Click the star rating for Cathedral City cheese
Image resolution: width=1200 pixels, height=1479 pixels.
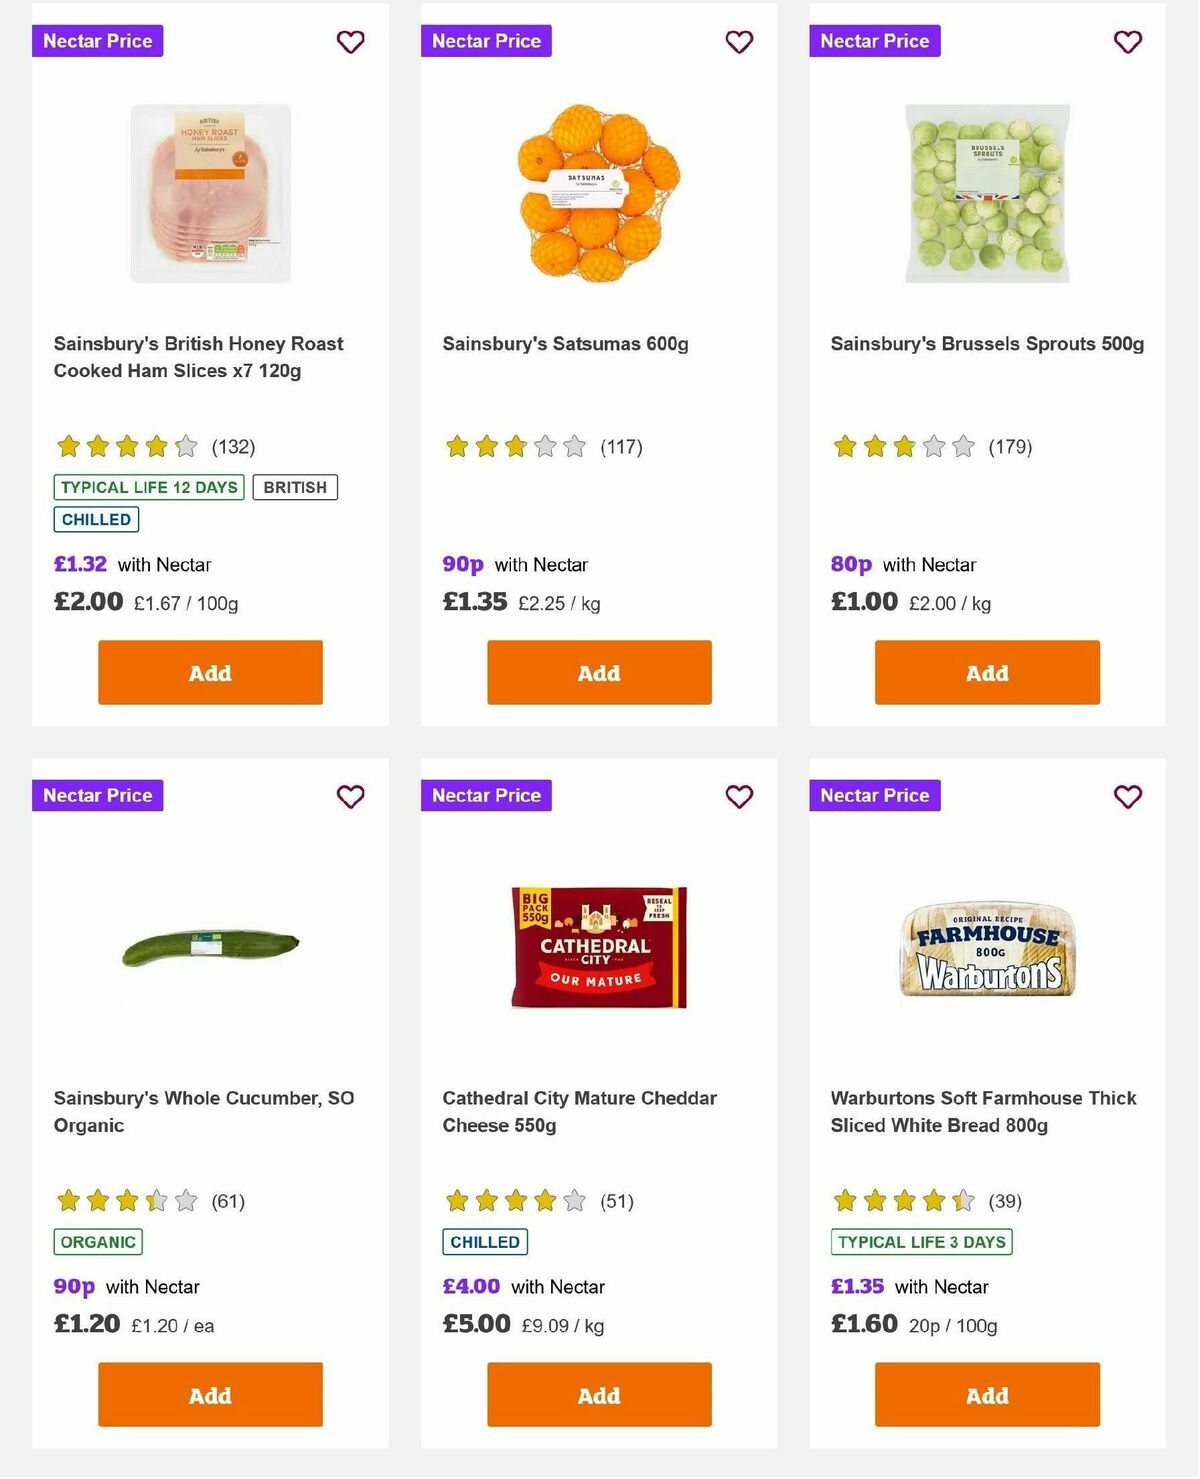514,1201
